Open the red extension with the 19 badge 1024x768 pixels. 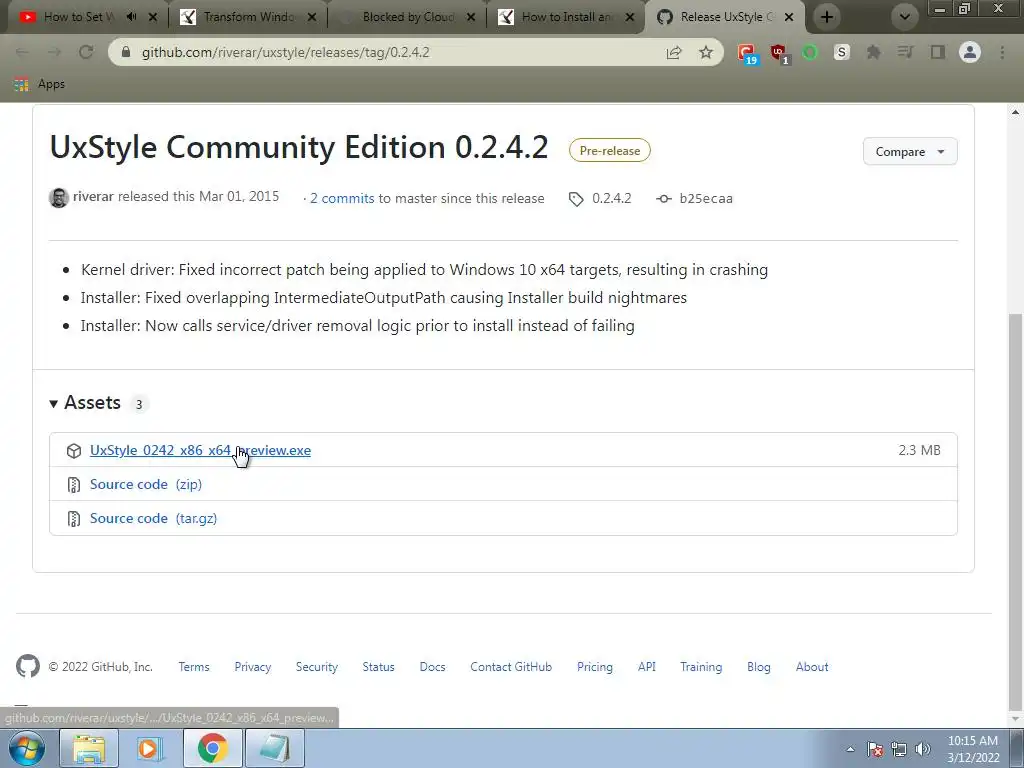(x=747, y=54)
